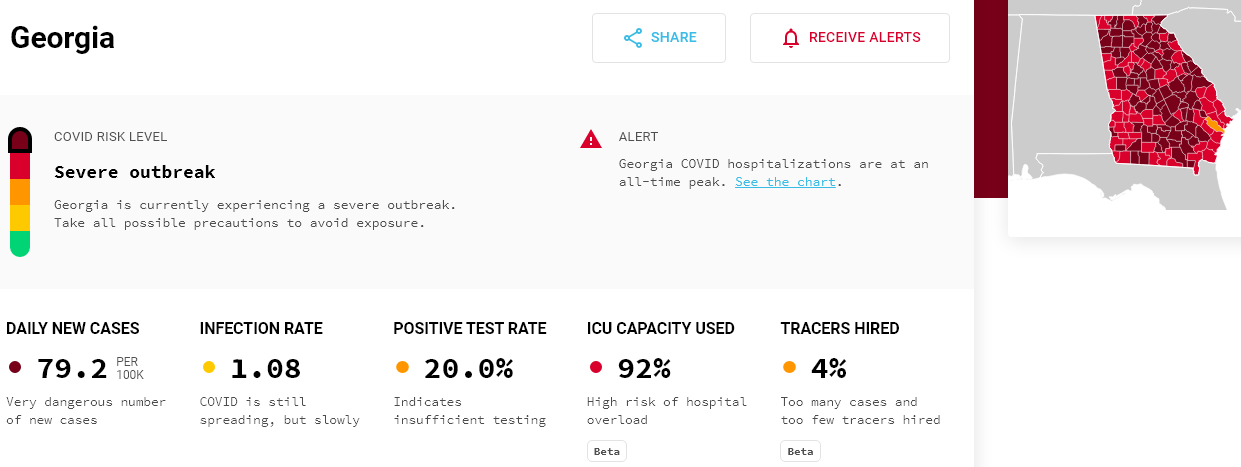Click the orange dot beside 20.0% positive rate
1241x467 pixels.
click(402, 367)
